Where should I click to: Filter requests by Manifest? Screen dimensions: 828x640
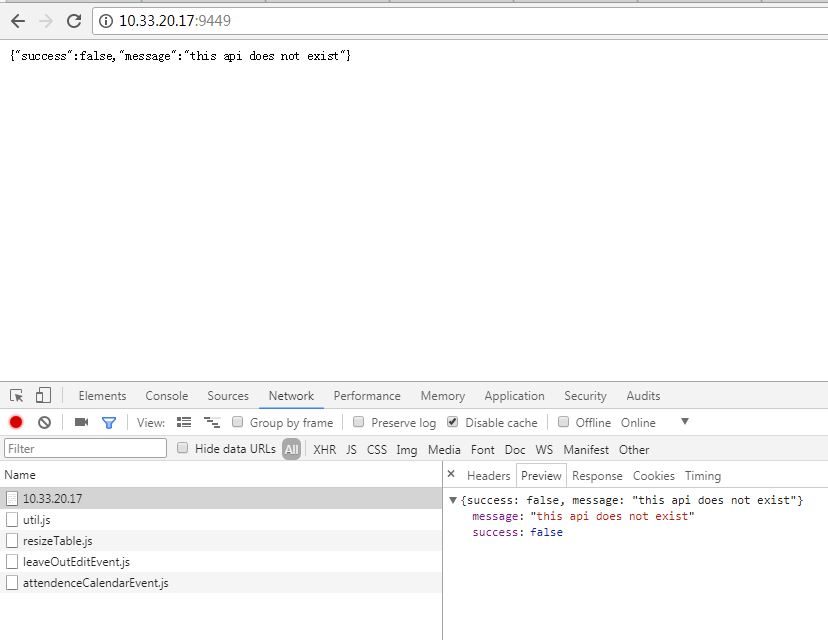click(x=586, y=450)
